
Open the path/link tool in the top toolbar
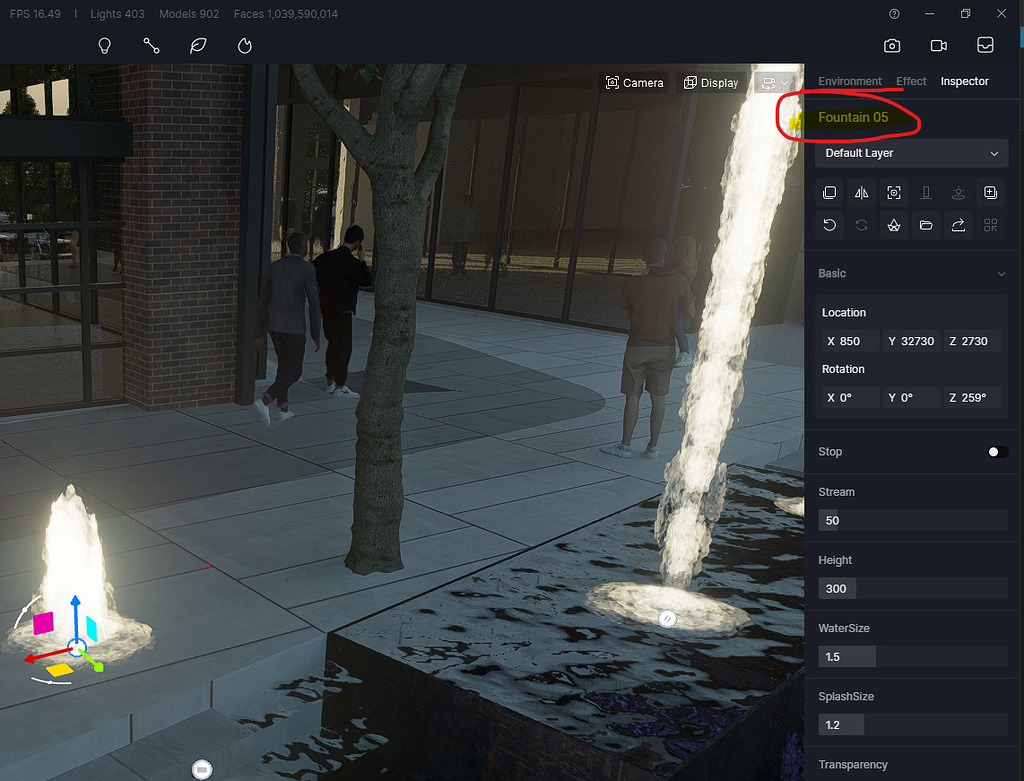[x=151, y=45]
